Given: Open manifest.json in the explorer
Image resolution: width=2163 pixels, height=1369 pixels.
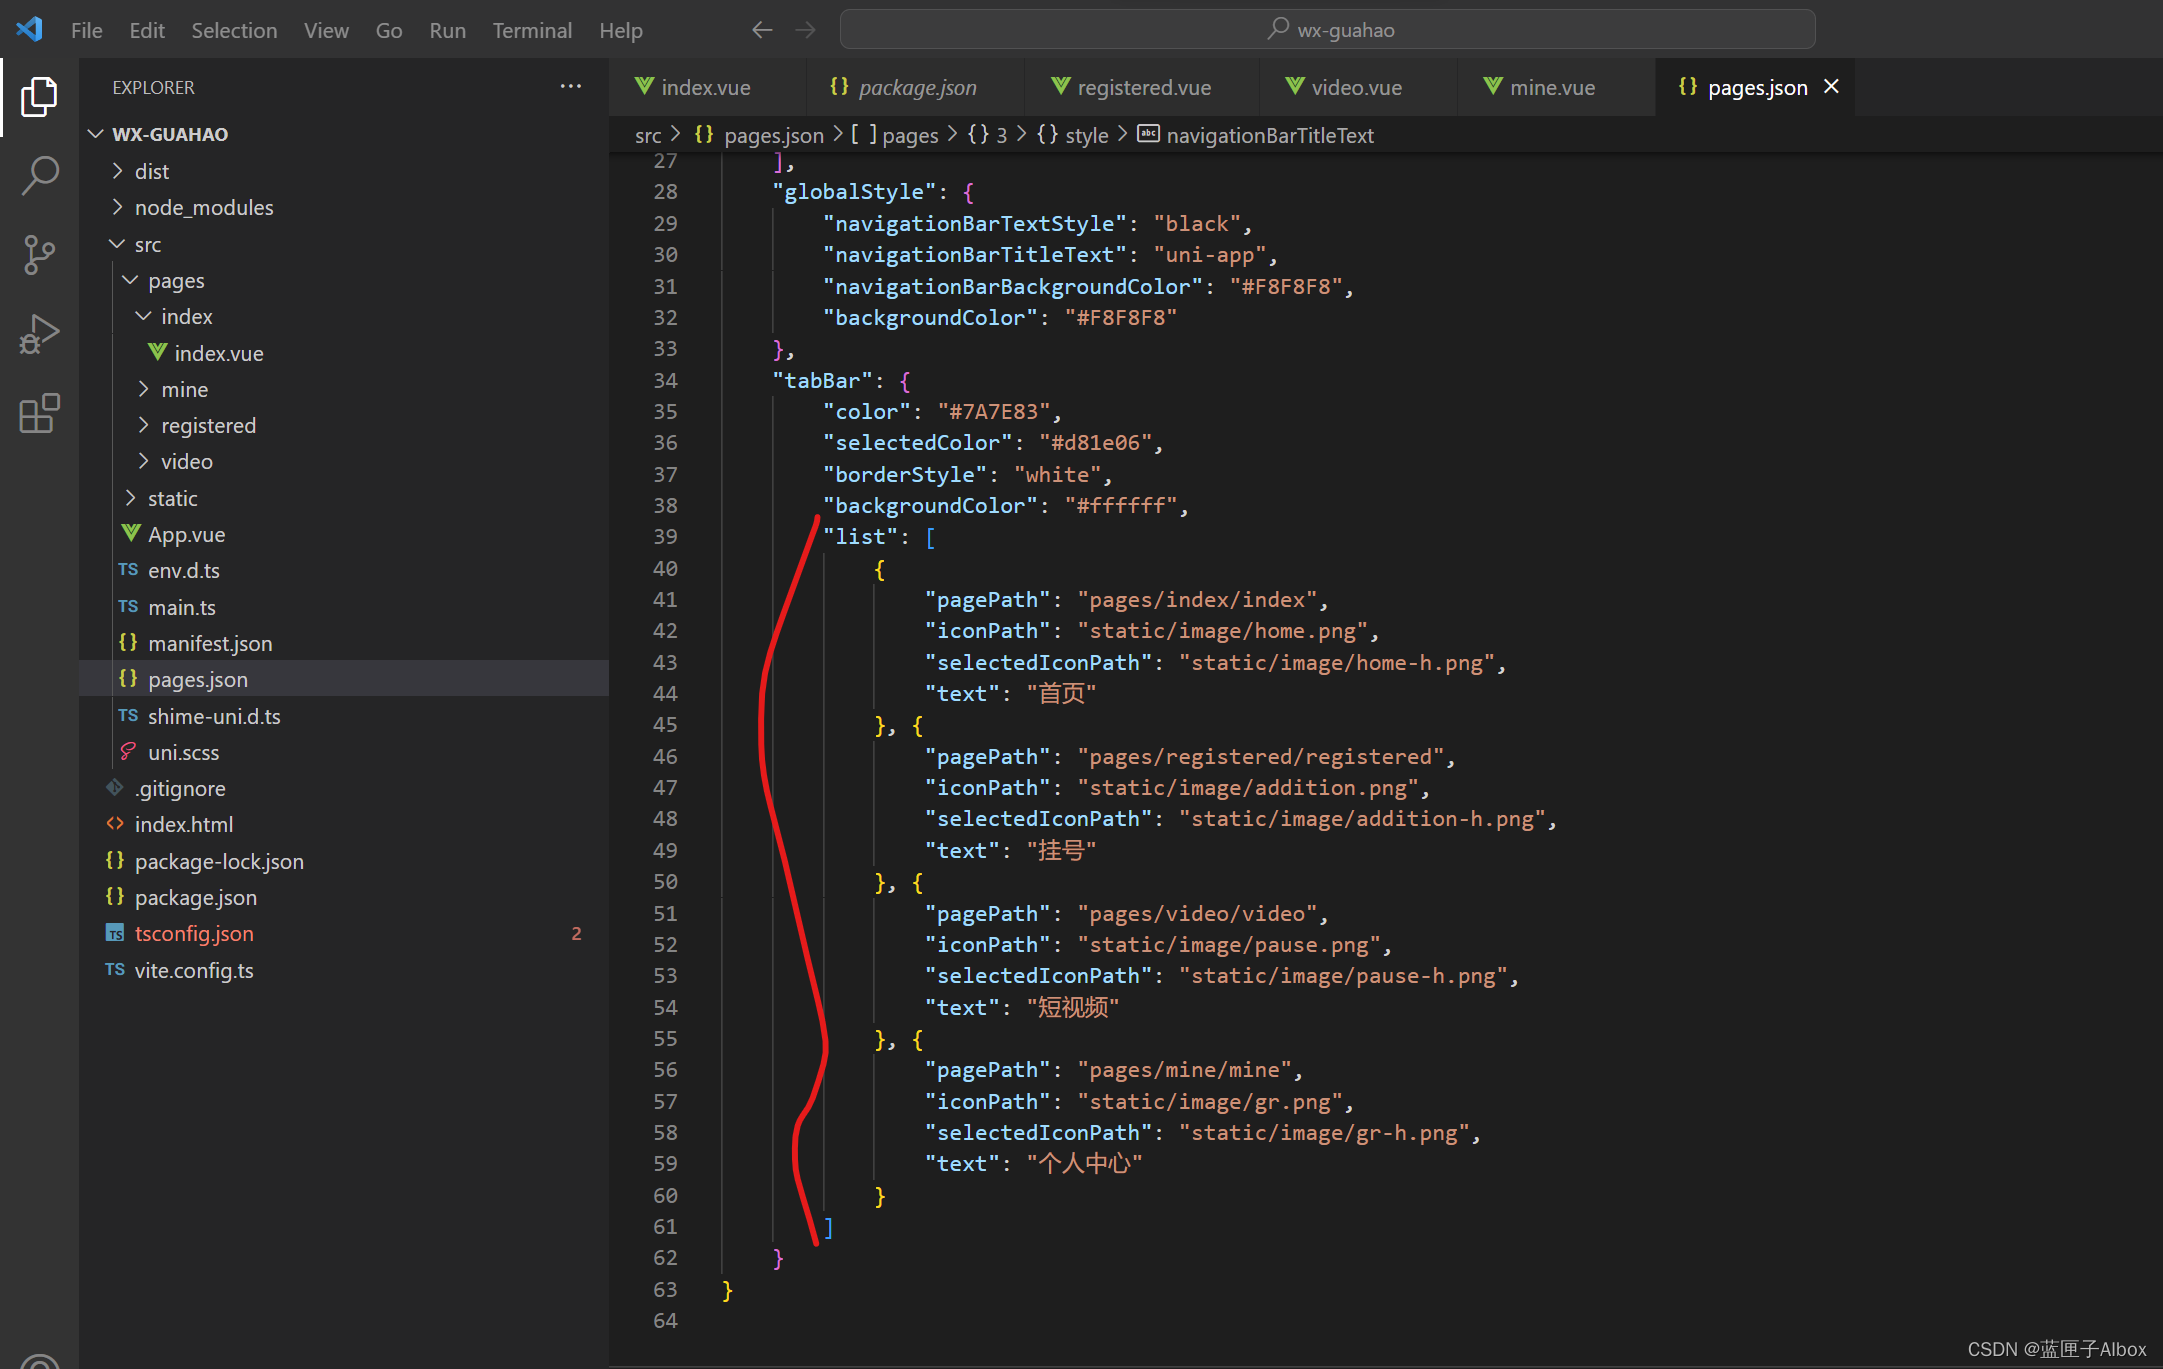Looking at the screenshot, I should click(x=210, y=643).
